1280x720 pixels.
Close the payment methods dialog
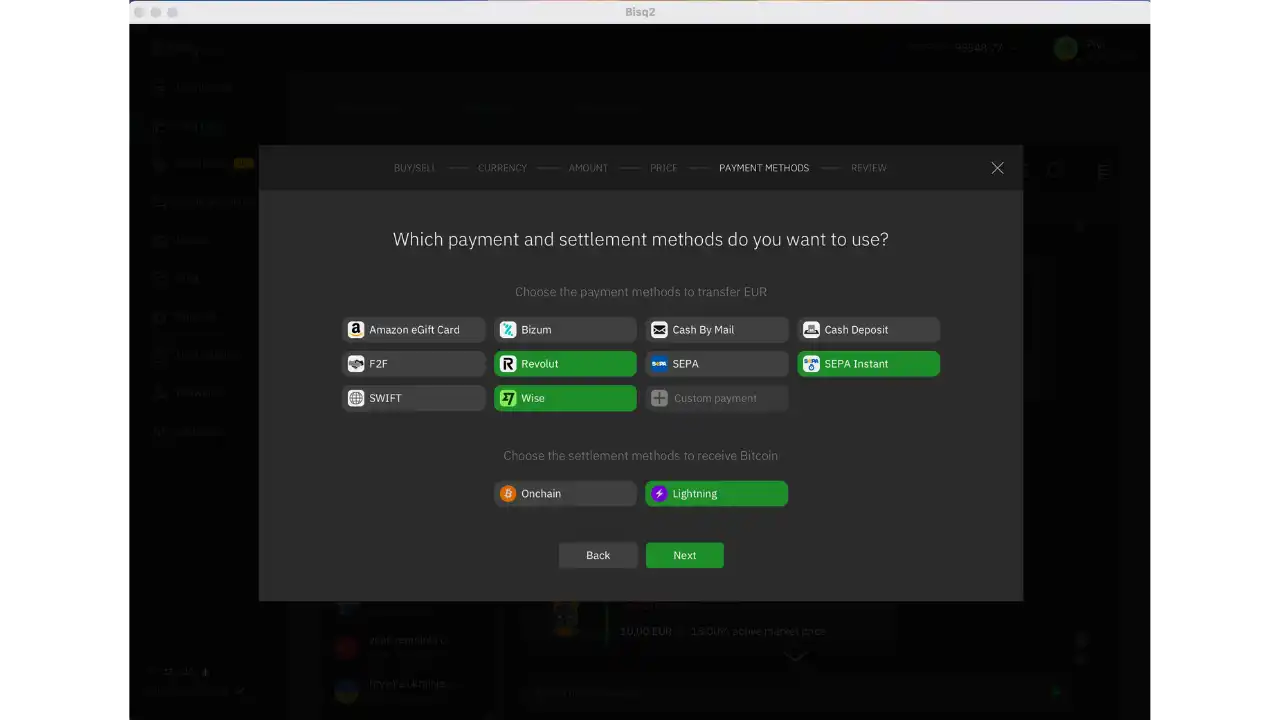tap(997, 168)
